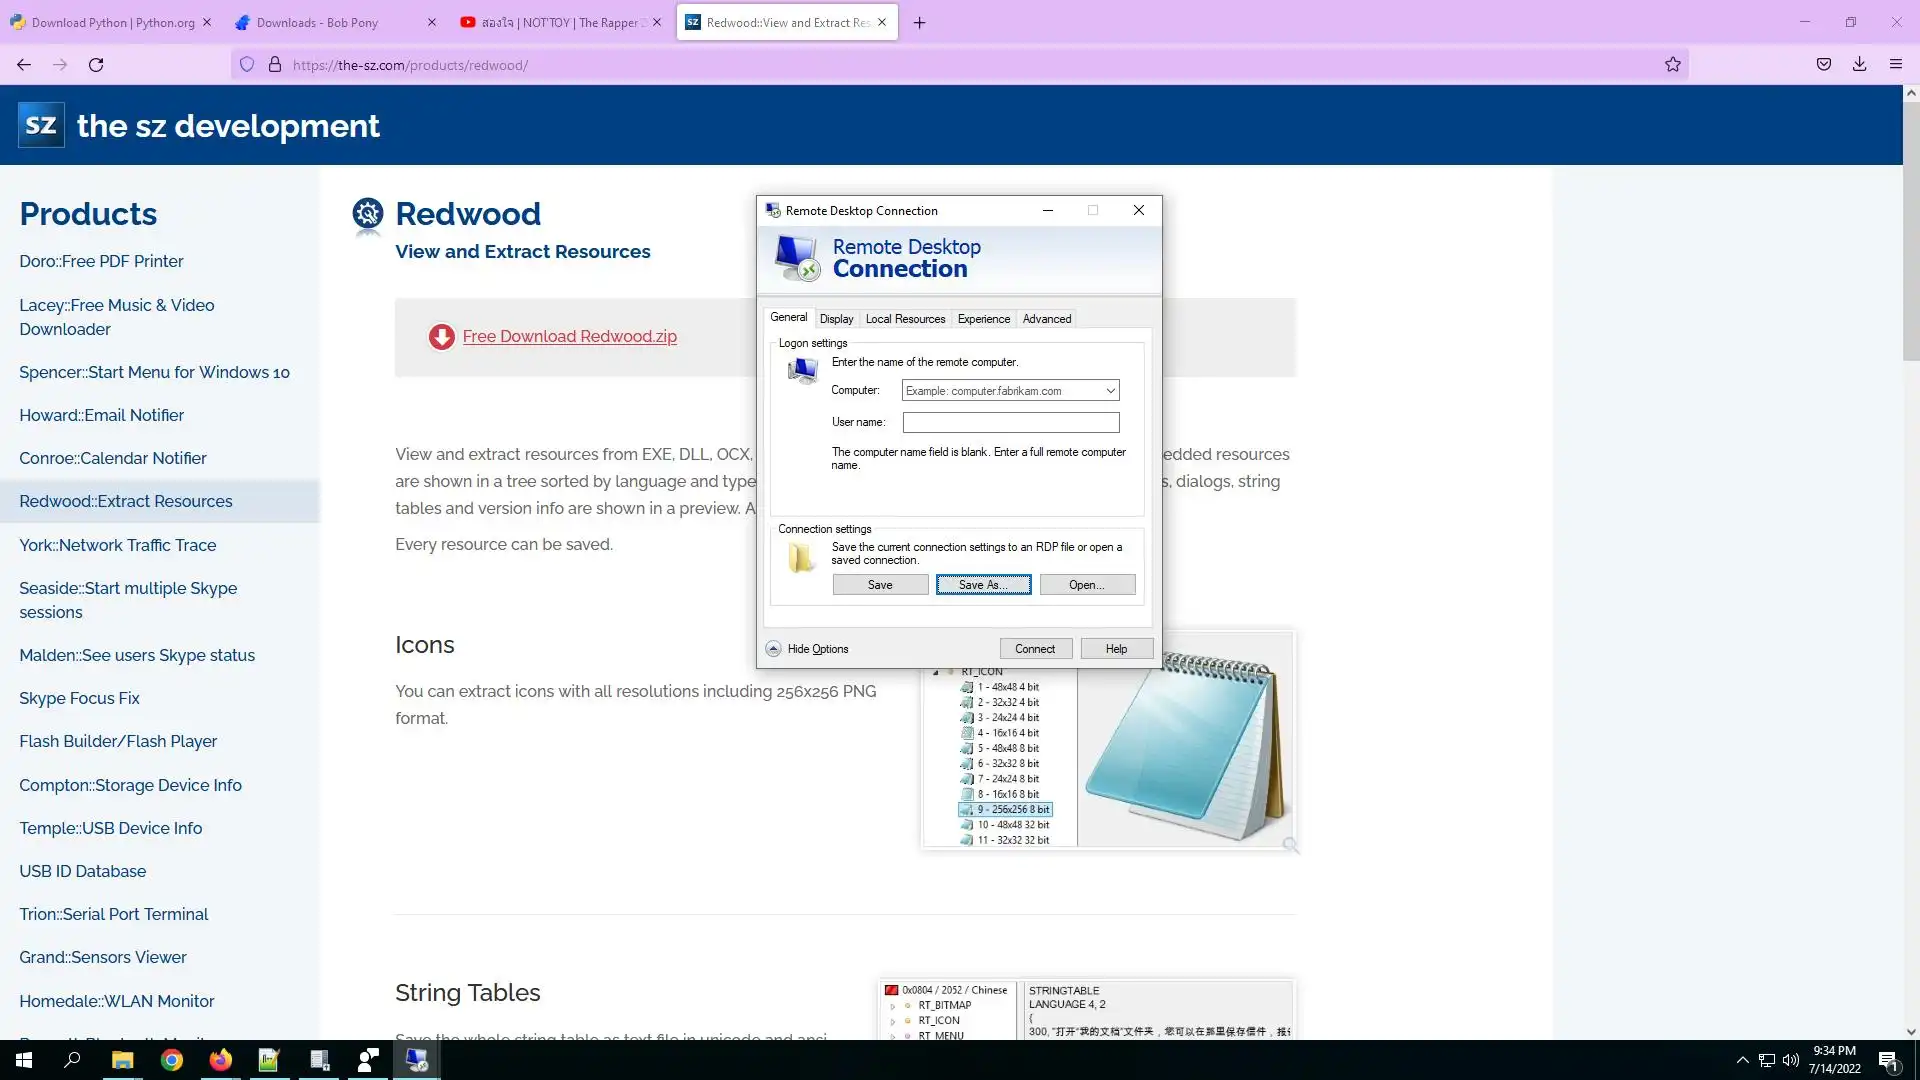Show hidden system tray icons chevron

[1742, 1060]
